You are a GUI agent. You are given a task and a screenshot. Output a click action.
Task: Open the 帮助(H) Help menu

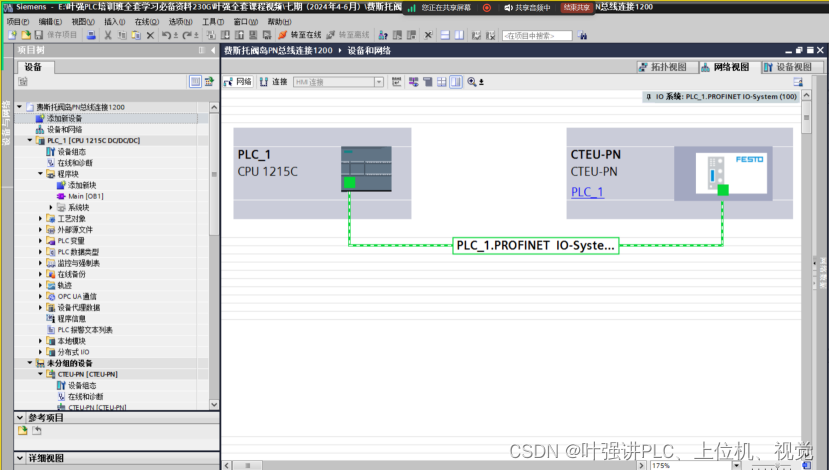(x=279, y=22)
